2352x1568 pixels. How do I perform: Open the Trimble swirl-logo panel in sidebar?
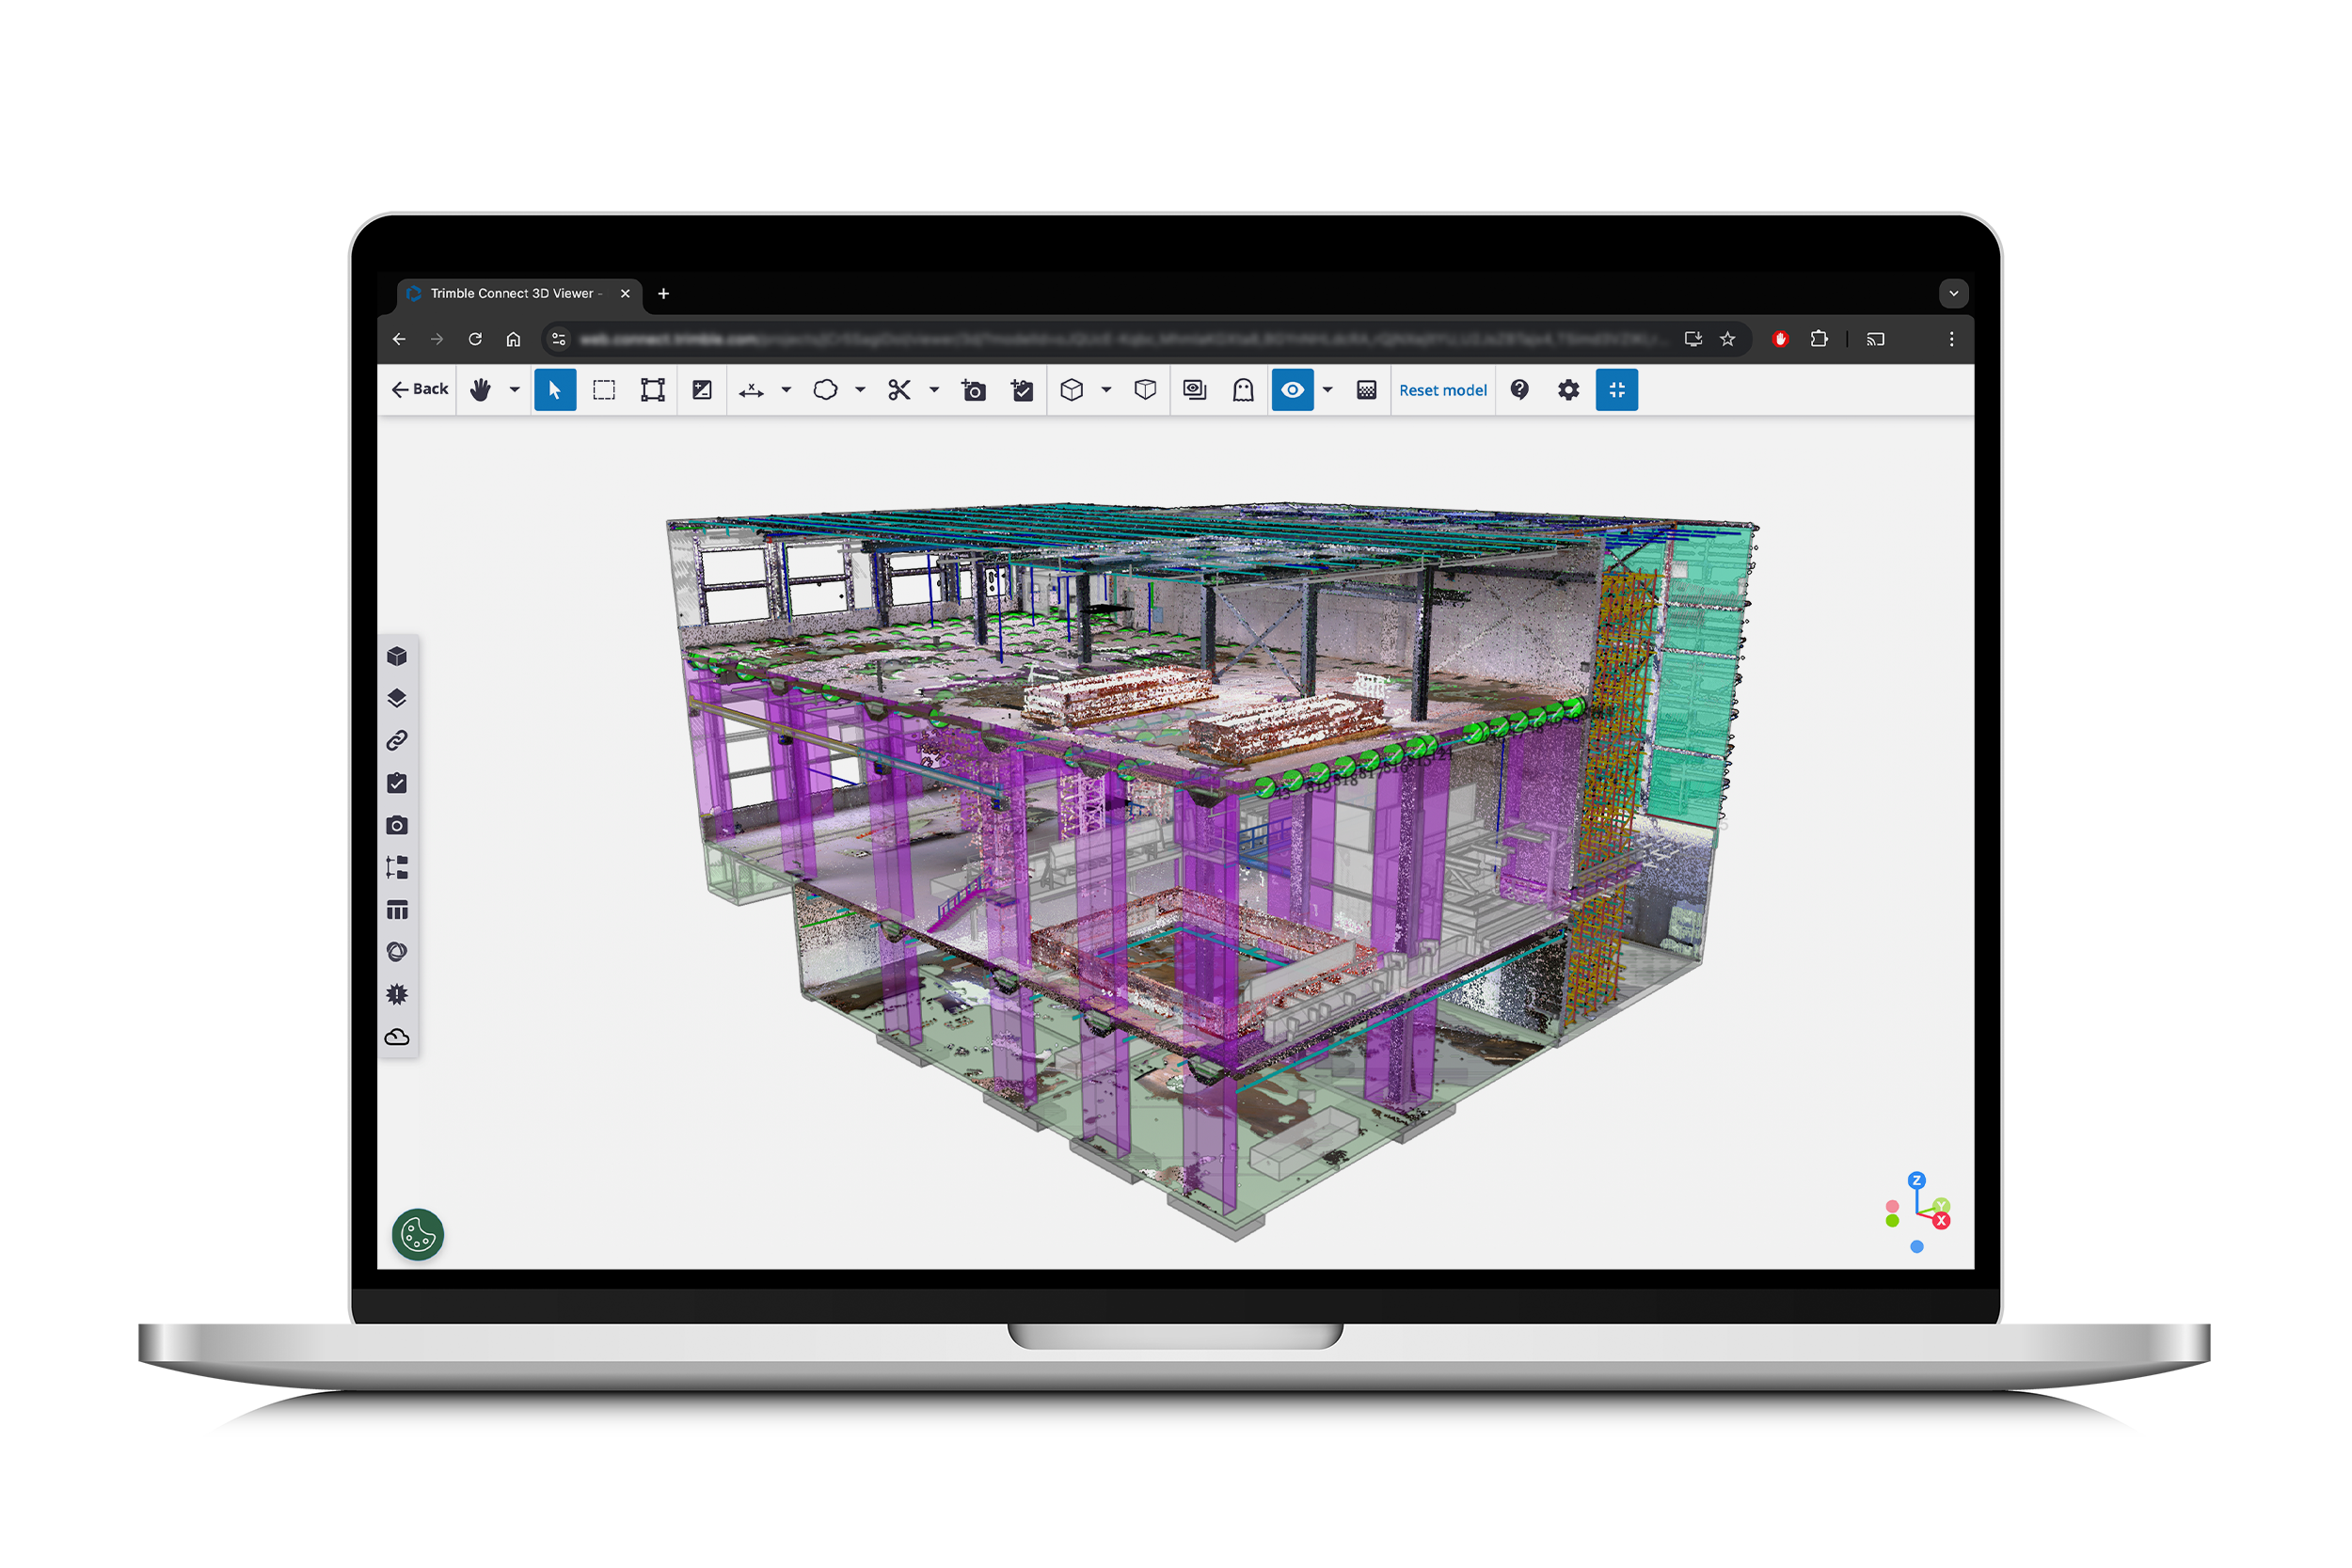[397, 952]
